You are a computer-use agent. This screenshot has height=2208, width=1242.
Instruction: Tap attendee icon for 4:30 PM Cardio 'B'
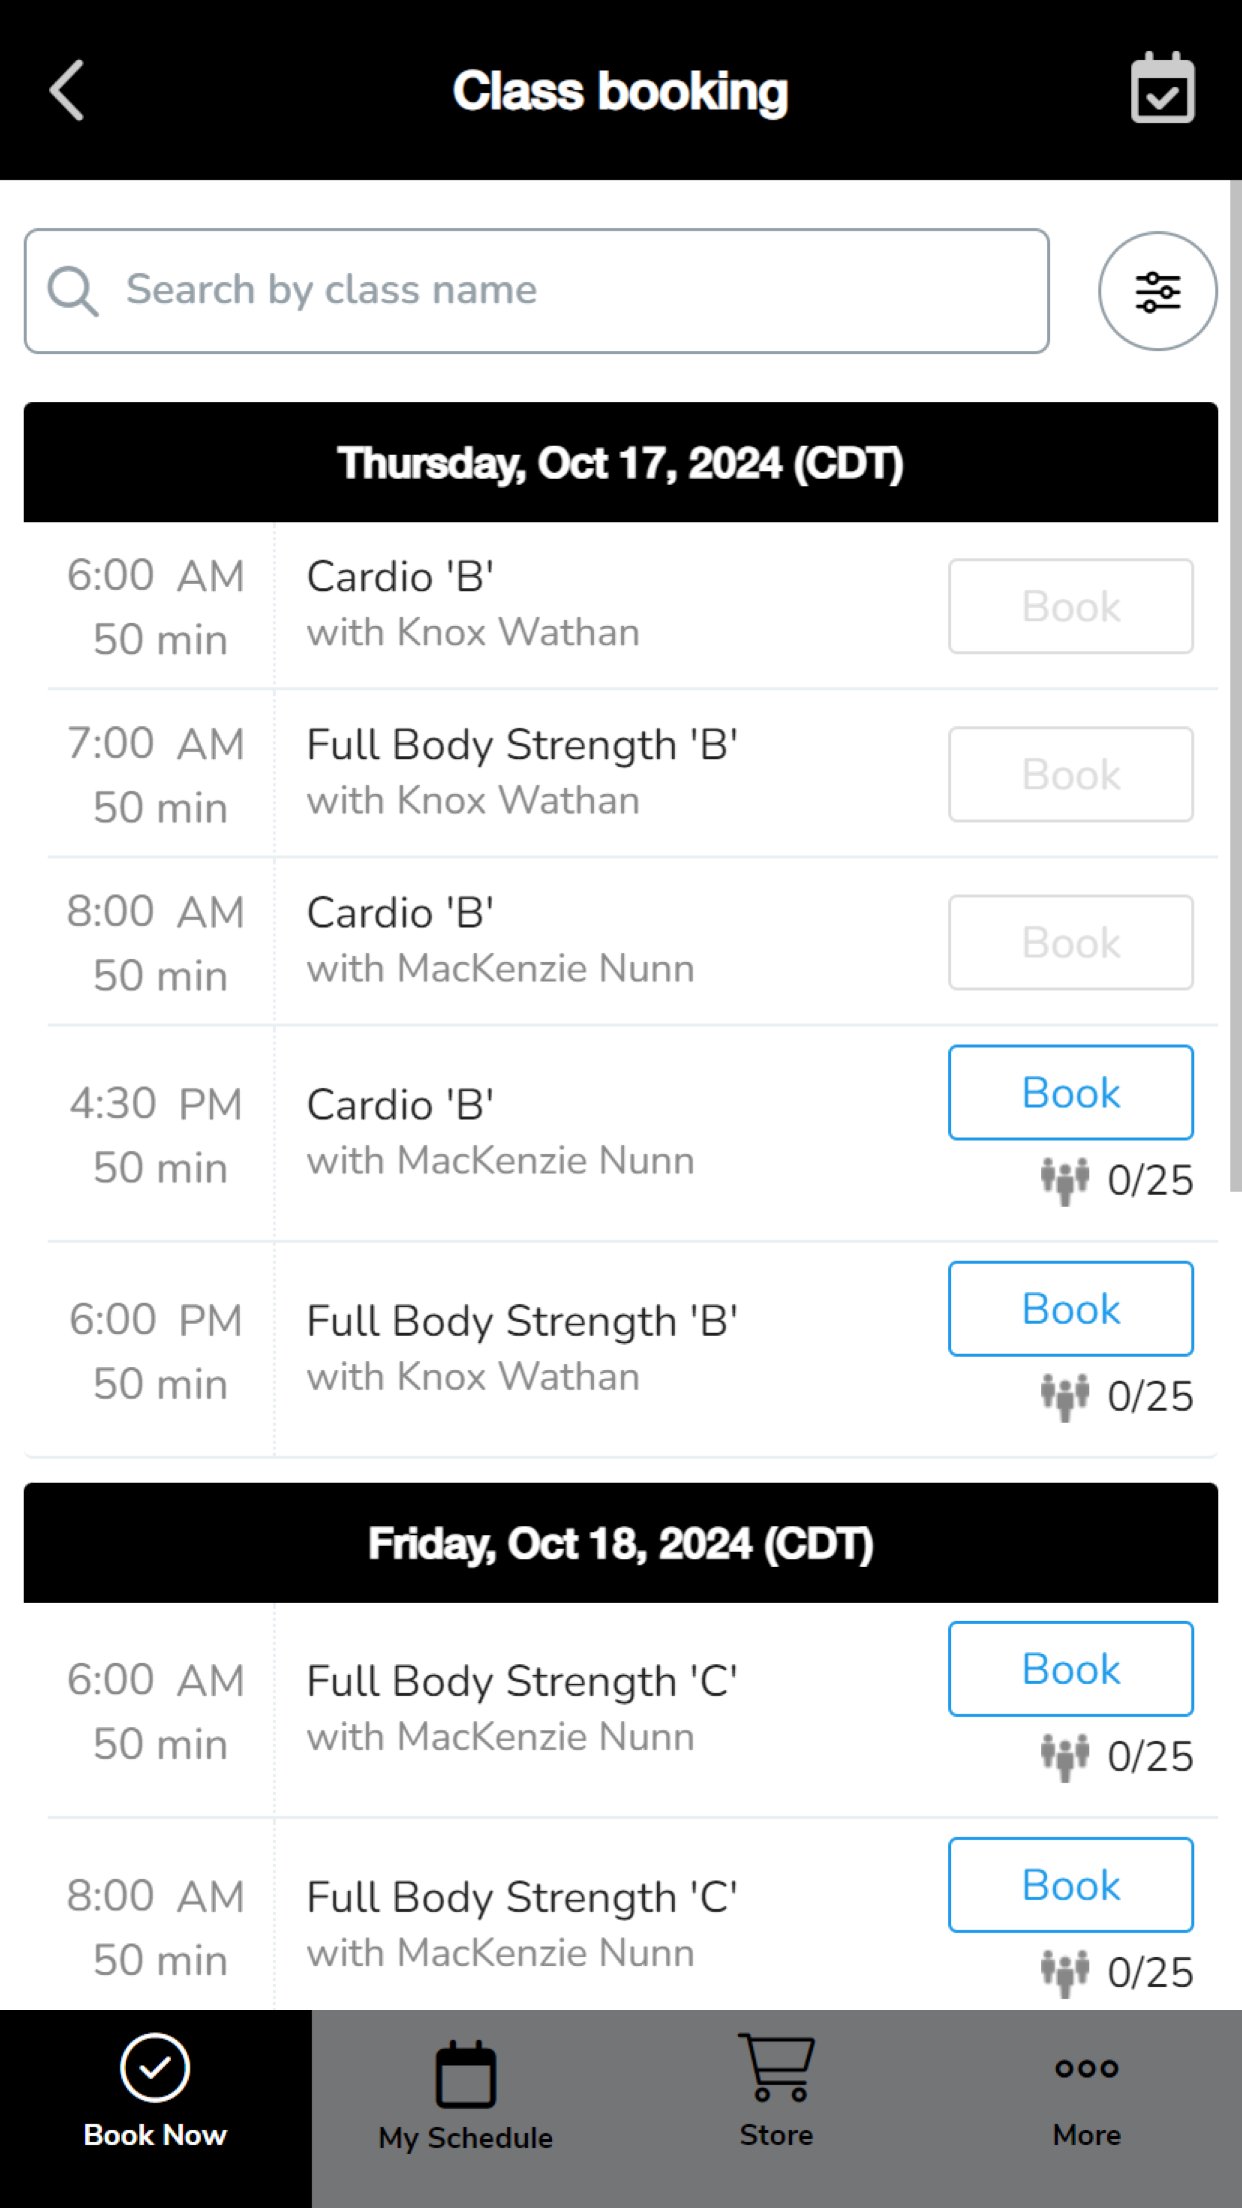point(1064,1180)
